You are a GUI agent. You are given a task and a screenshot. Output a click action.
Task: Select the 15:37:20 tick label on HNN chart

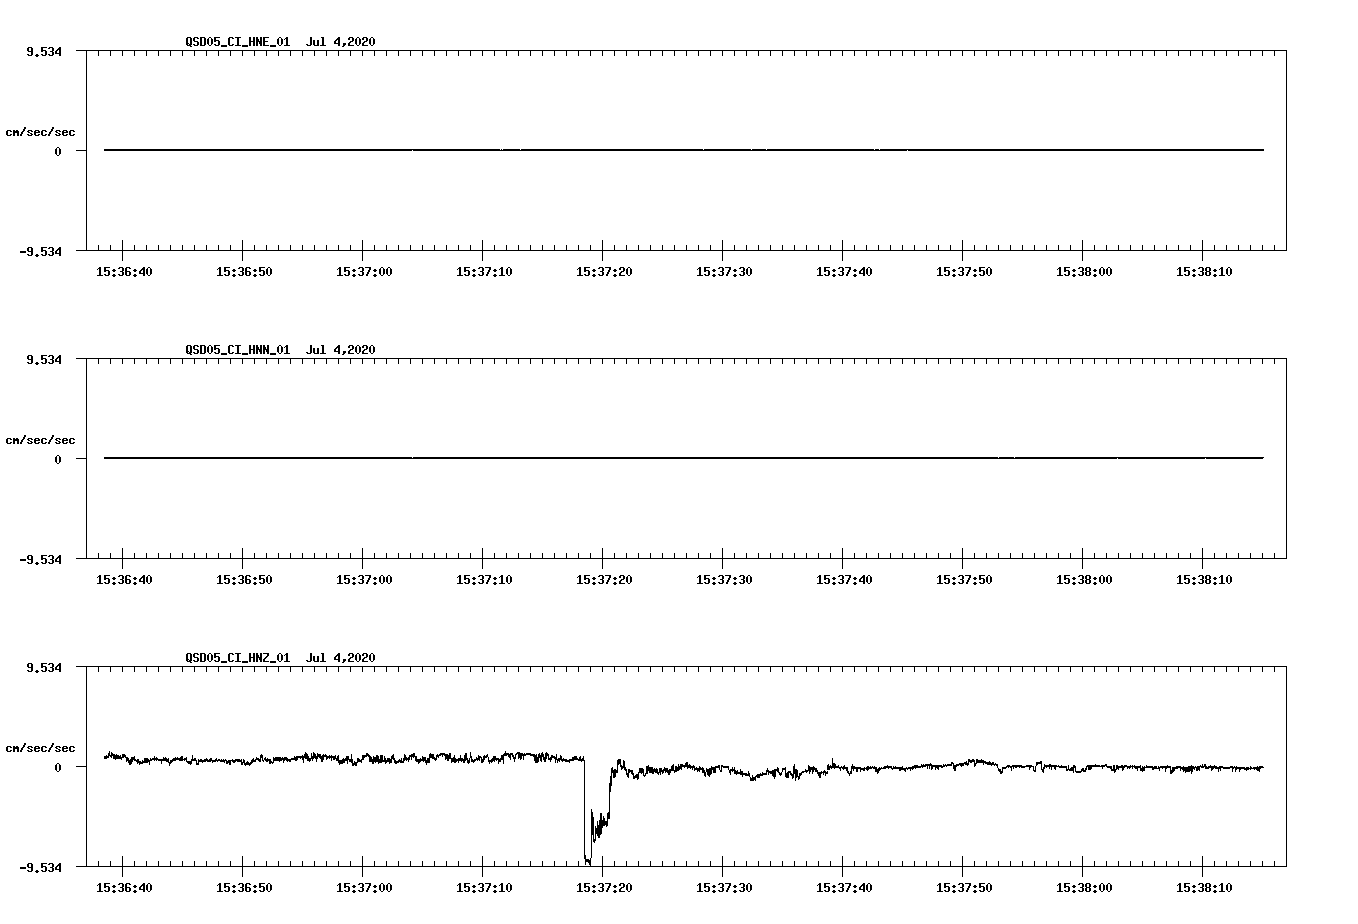[x=604, y=580]
